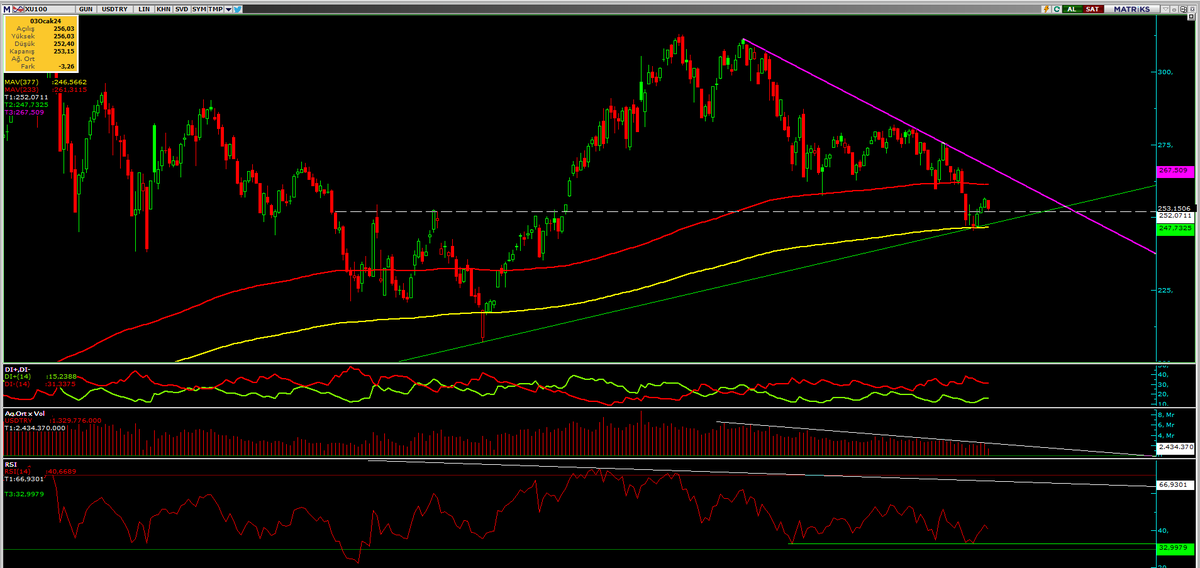Share chart via the Twitter bird icon

(238, 9)
